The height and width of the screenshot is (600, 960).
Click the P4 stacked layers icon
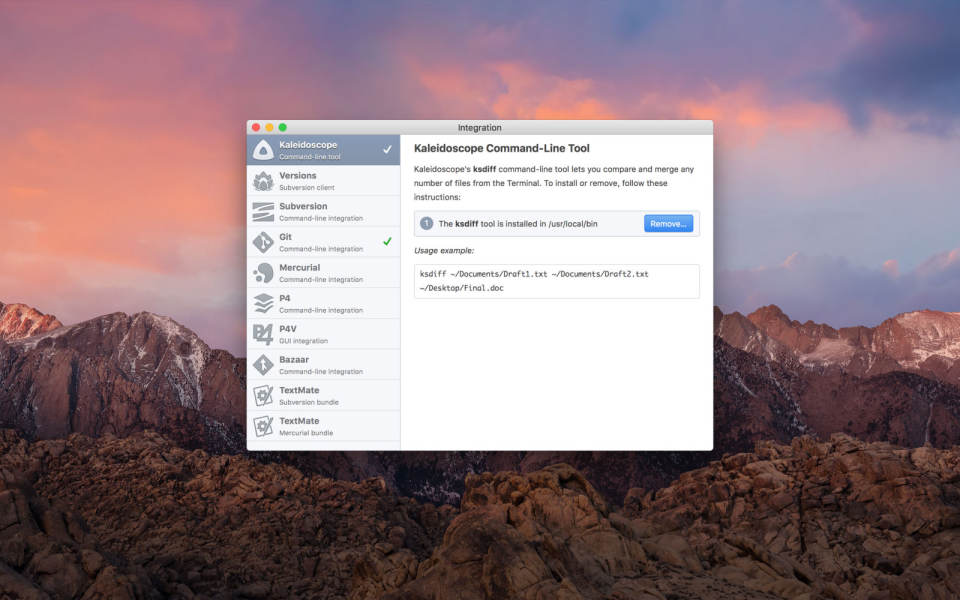(x=263, y=304)
